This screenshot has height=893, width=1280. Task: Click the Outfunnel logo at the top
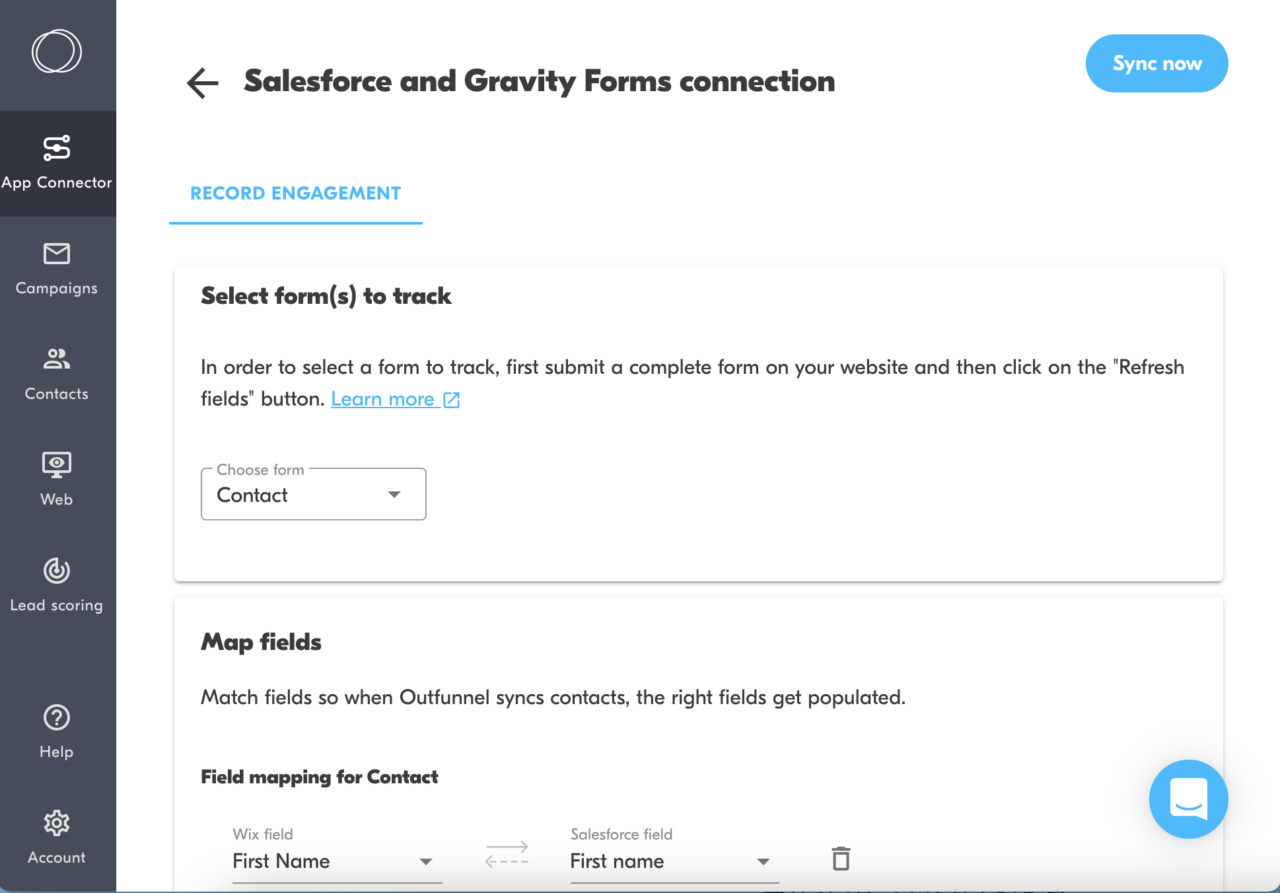tap(57, 52)
